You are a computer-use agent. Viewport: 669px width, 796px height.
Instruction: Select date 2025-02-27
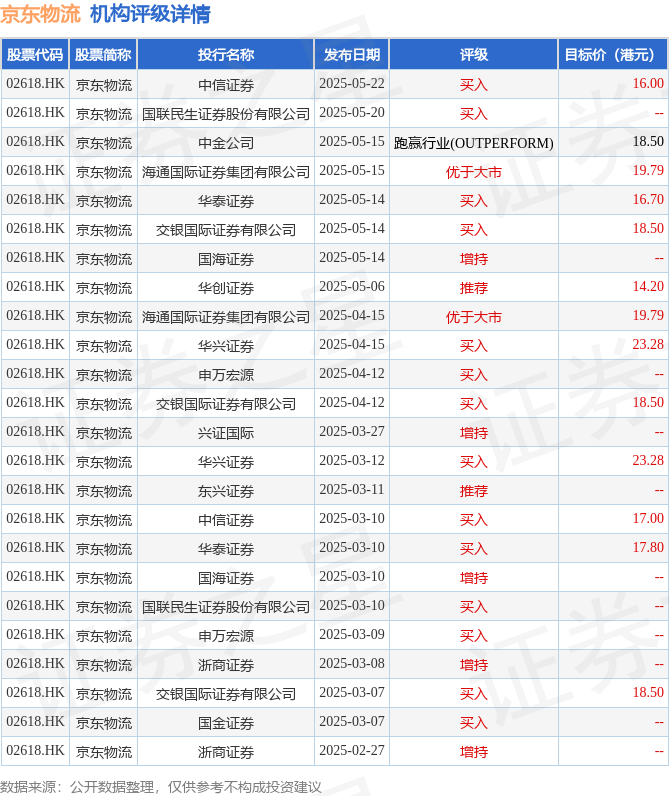(x=352, y=750)
